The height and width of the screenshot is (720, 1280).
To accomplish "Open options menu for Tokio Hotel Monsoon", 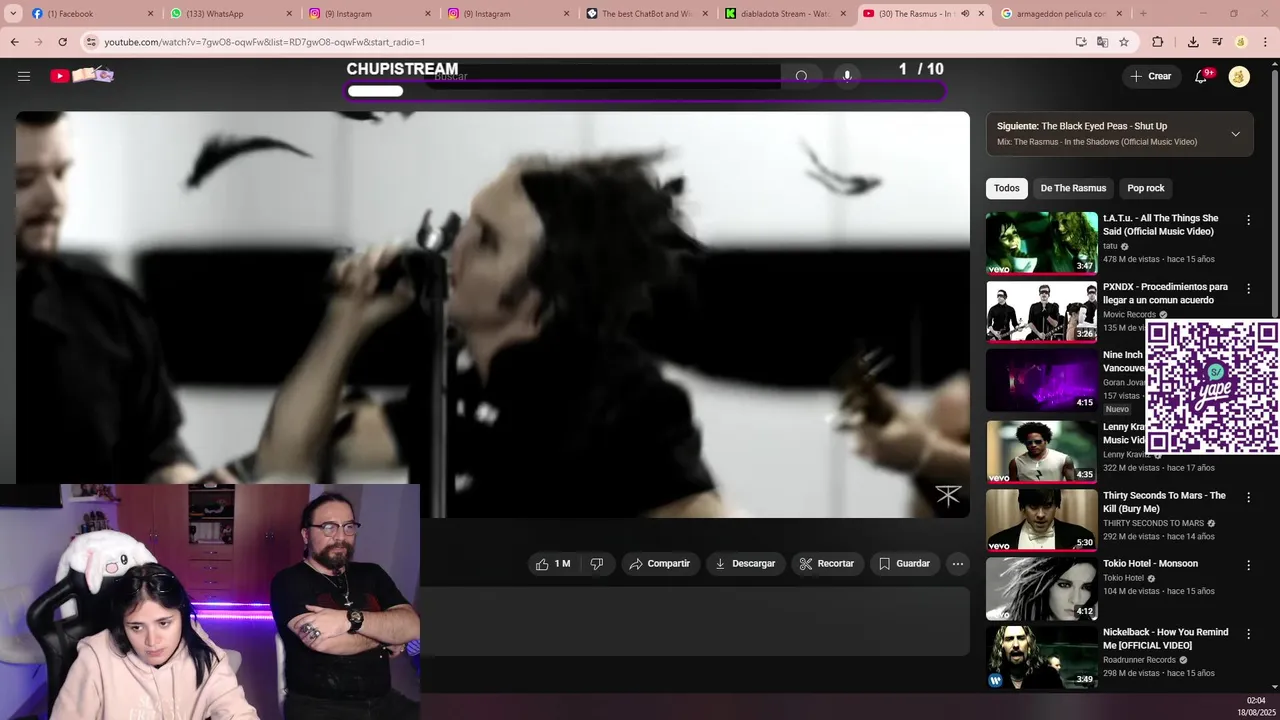I will [x=1248, y=565].
